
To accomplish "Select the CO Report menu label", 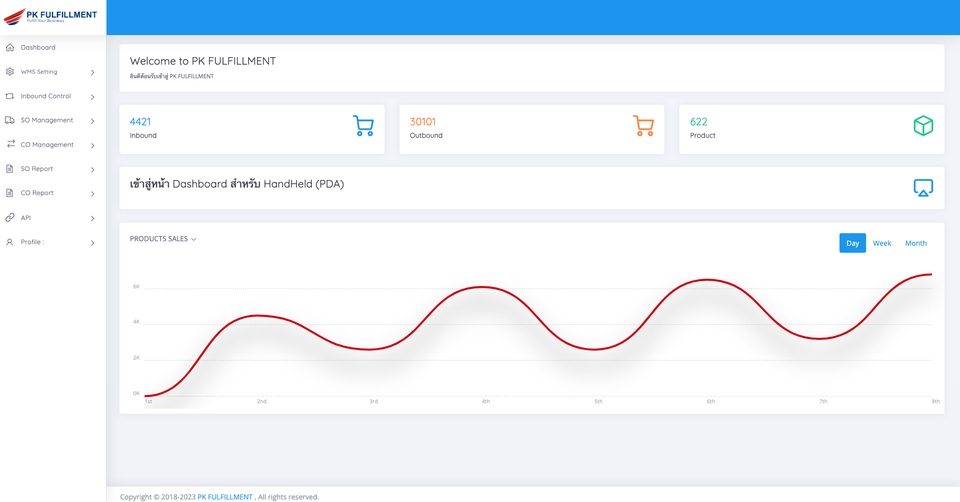I will [37, 193].
